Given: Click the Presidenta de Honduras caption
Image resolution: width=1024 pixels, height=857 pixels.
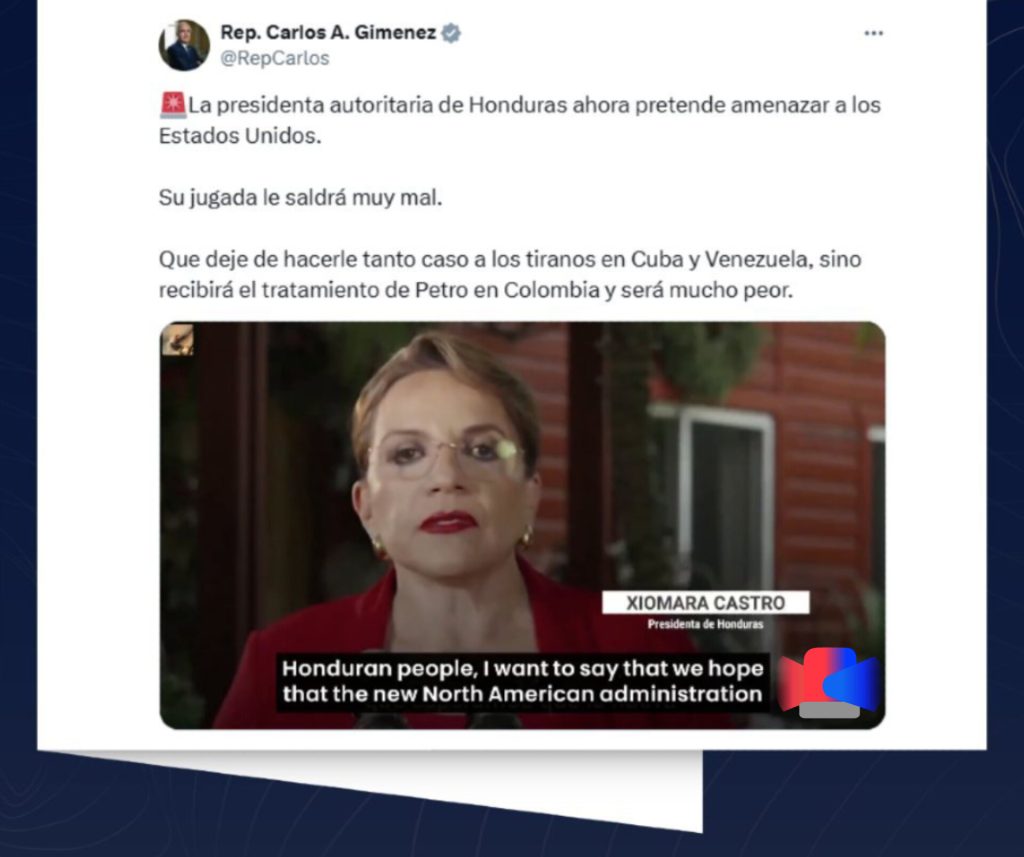Looking at the screenshot, I should [x=705, y=624].
